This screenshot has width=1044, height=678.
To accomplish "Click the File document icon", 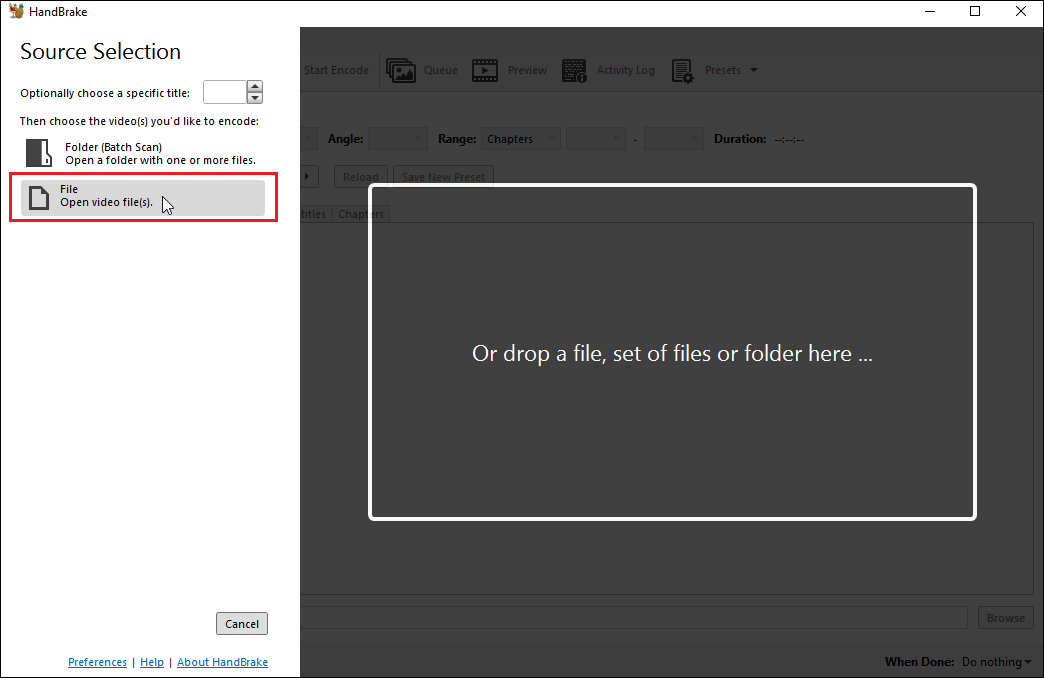I will (39, 197).
